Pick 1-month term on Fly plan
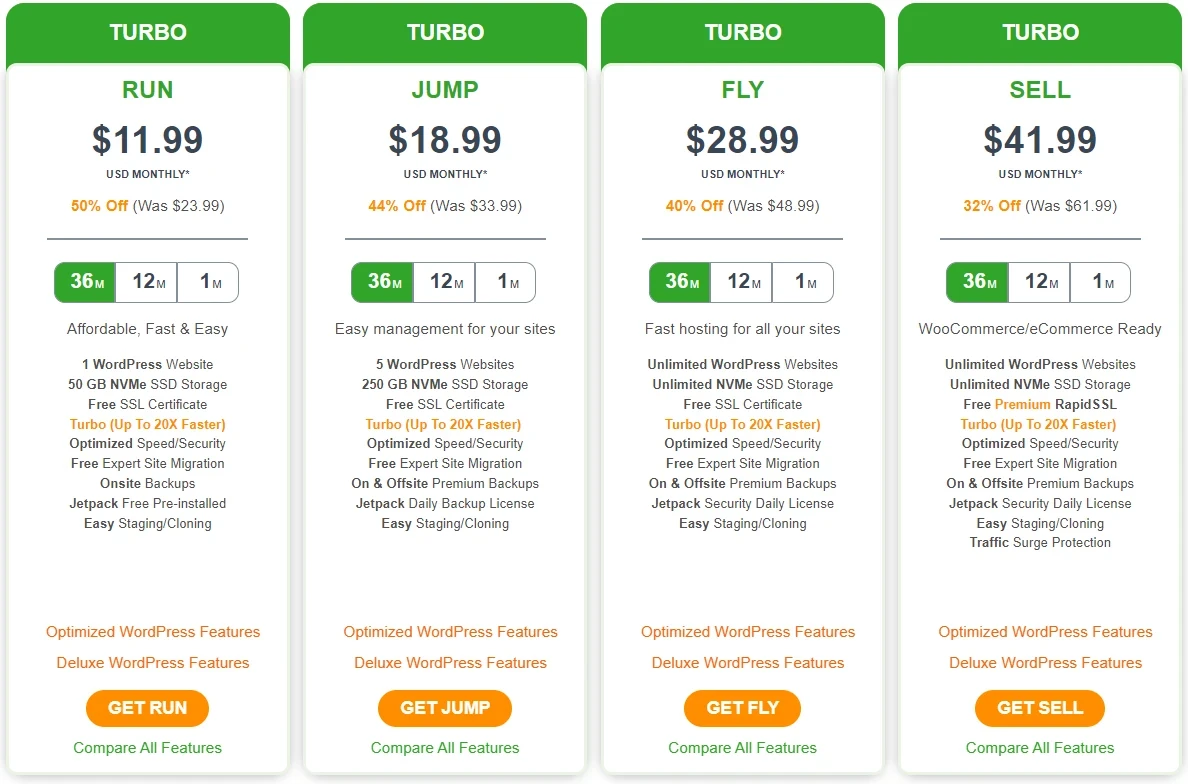The width and height of the screenshot is (1188, 784). (x=803, y=282)
